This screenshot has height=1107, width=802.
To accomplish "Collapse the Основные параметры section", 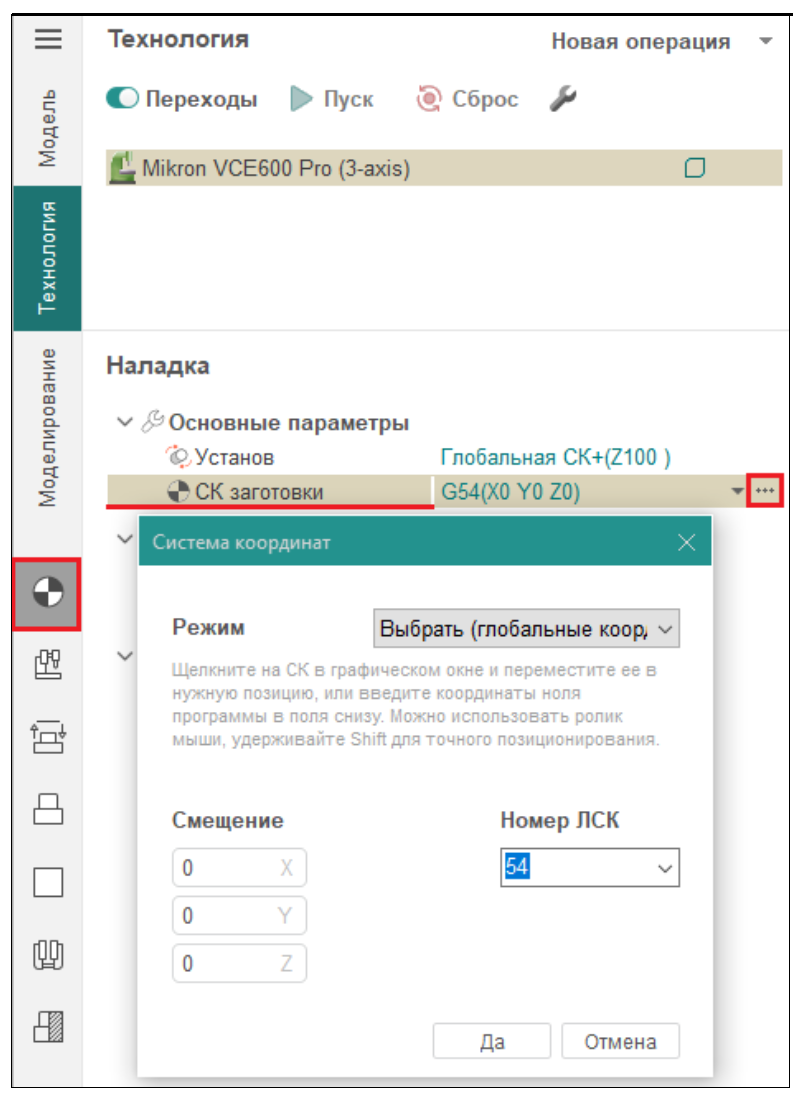I will [125, 422].
